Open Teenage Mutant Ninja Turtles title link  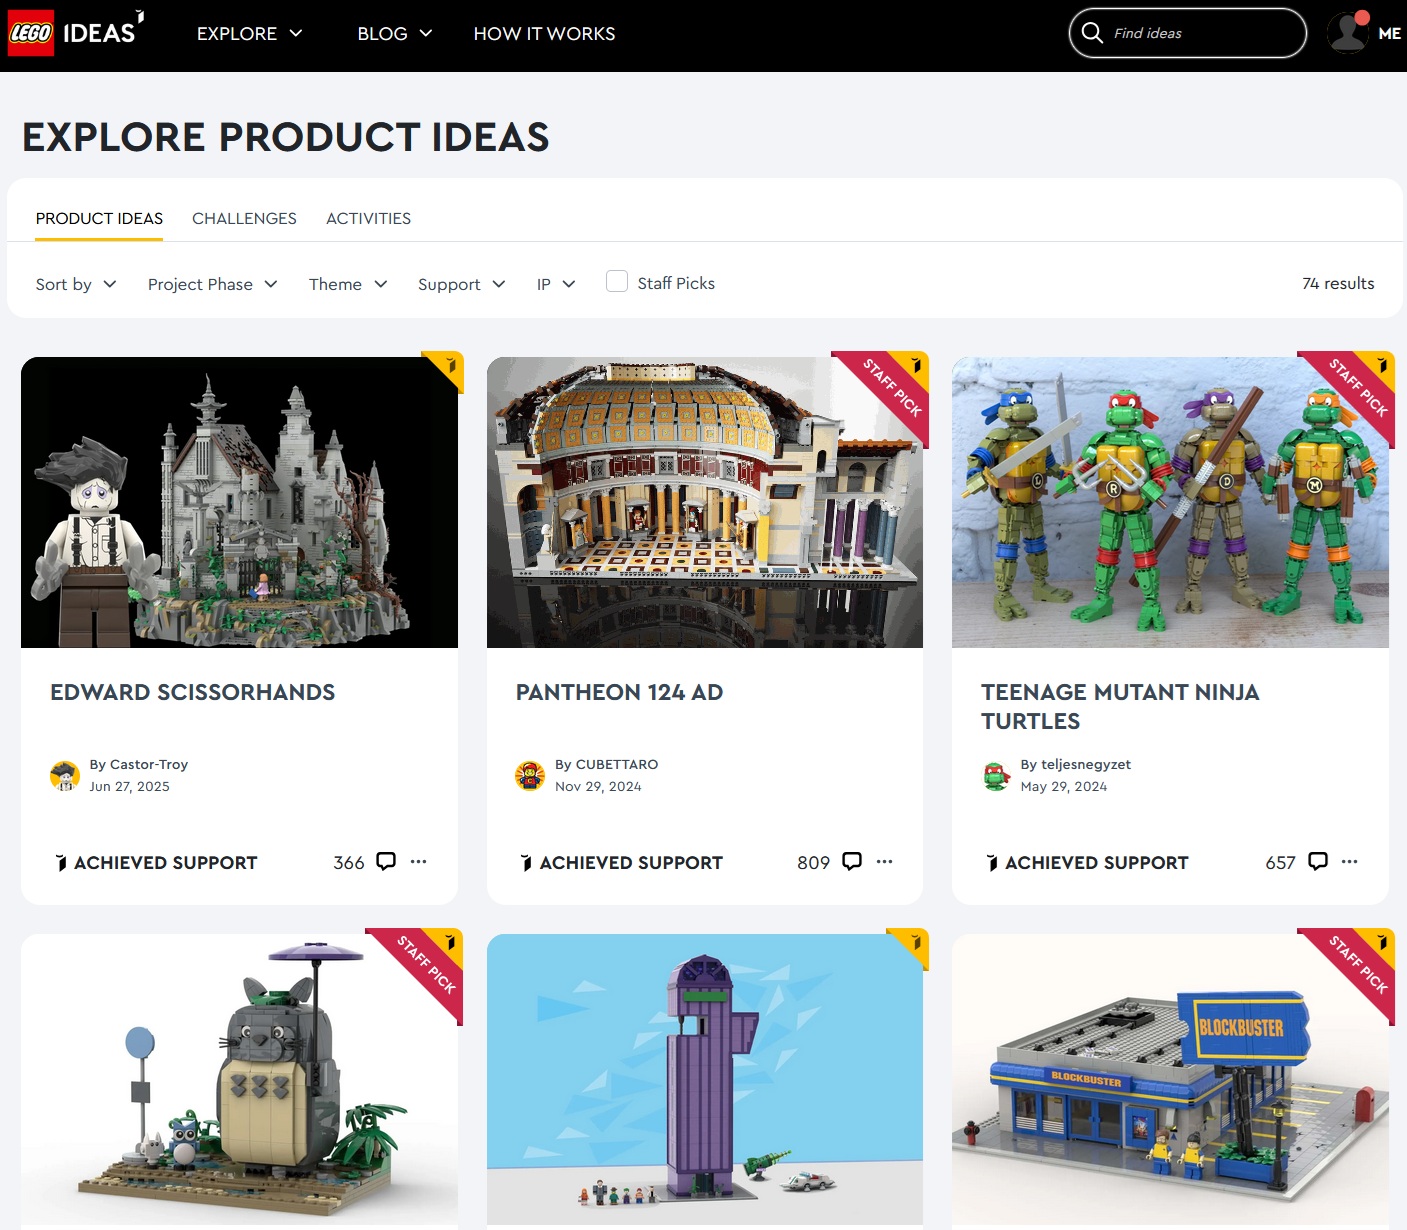[x=1120, y=706]
